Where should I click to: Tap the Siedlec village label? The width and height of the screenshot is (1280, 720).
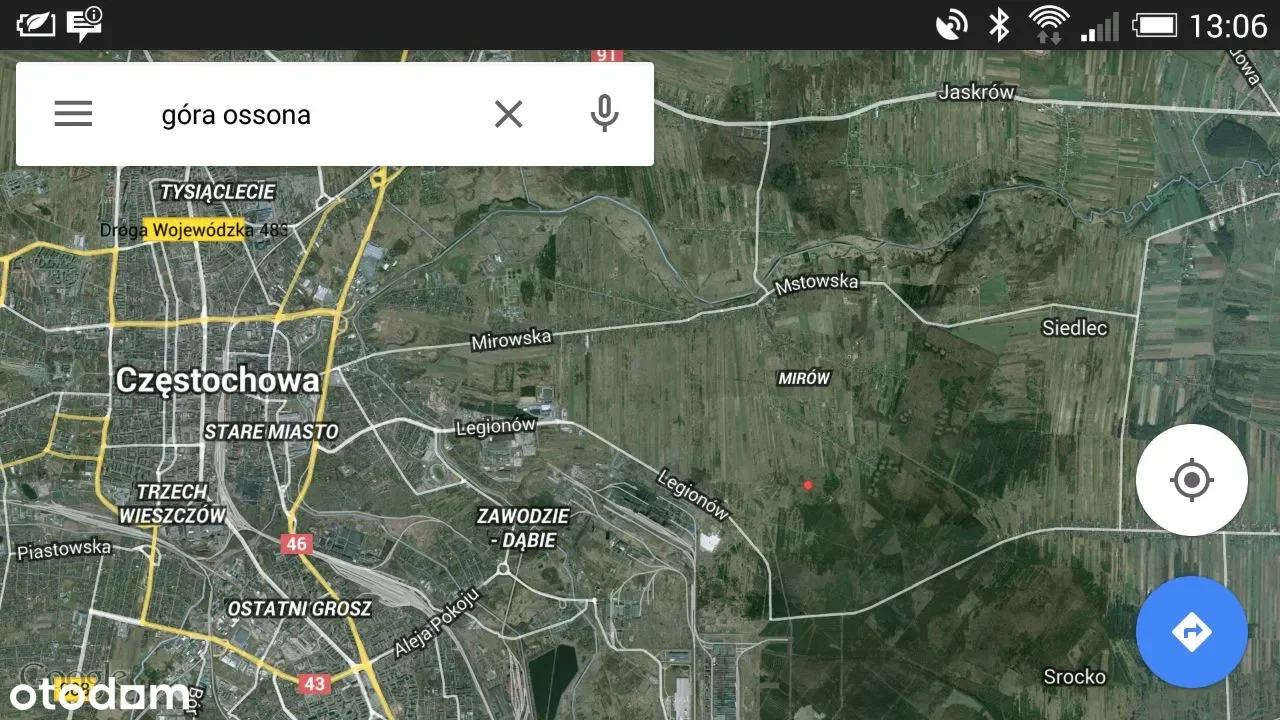[1074, 327]
